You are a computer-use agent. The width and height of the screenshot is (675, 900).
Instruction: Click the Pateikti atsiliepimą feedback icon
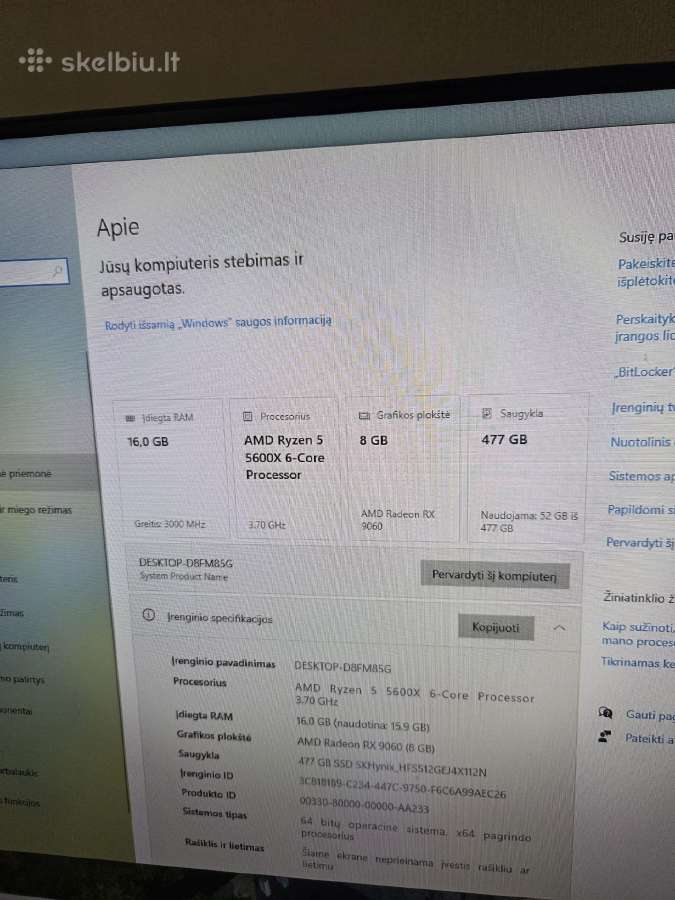click(604, 736)
